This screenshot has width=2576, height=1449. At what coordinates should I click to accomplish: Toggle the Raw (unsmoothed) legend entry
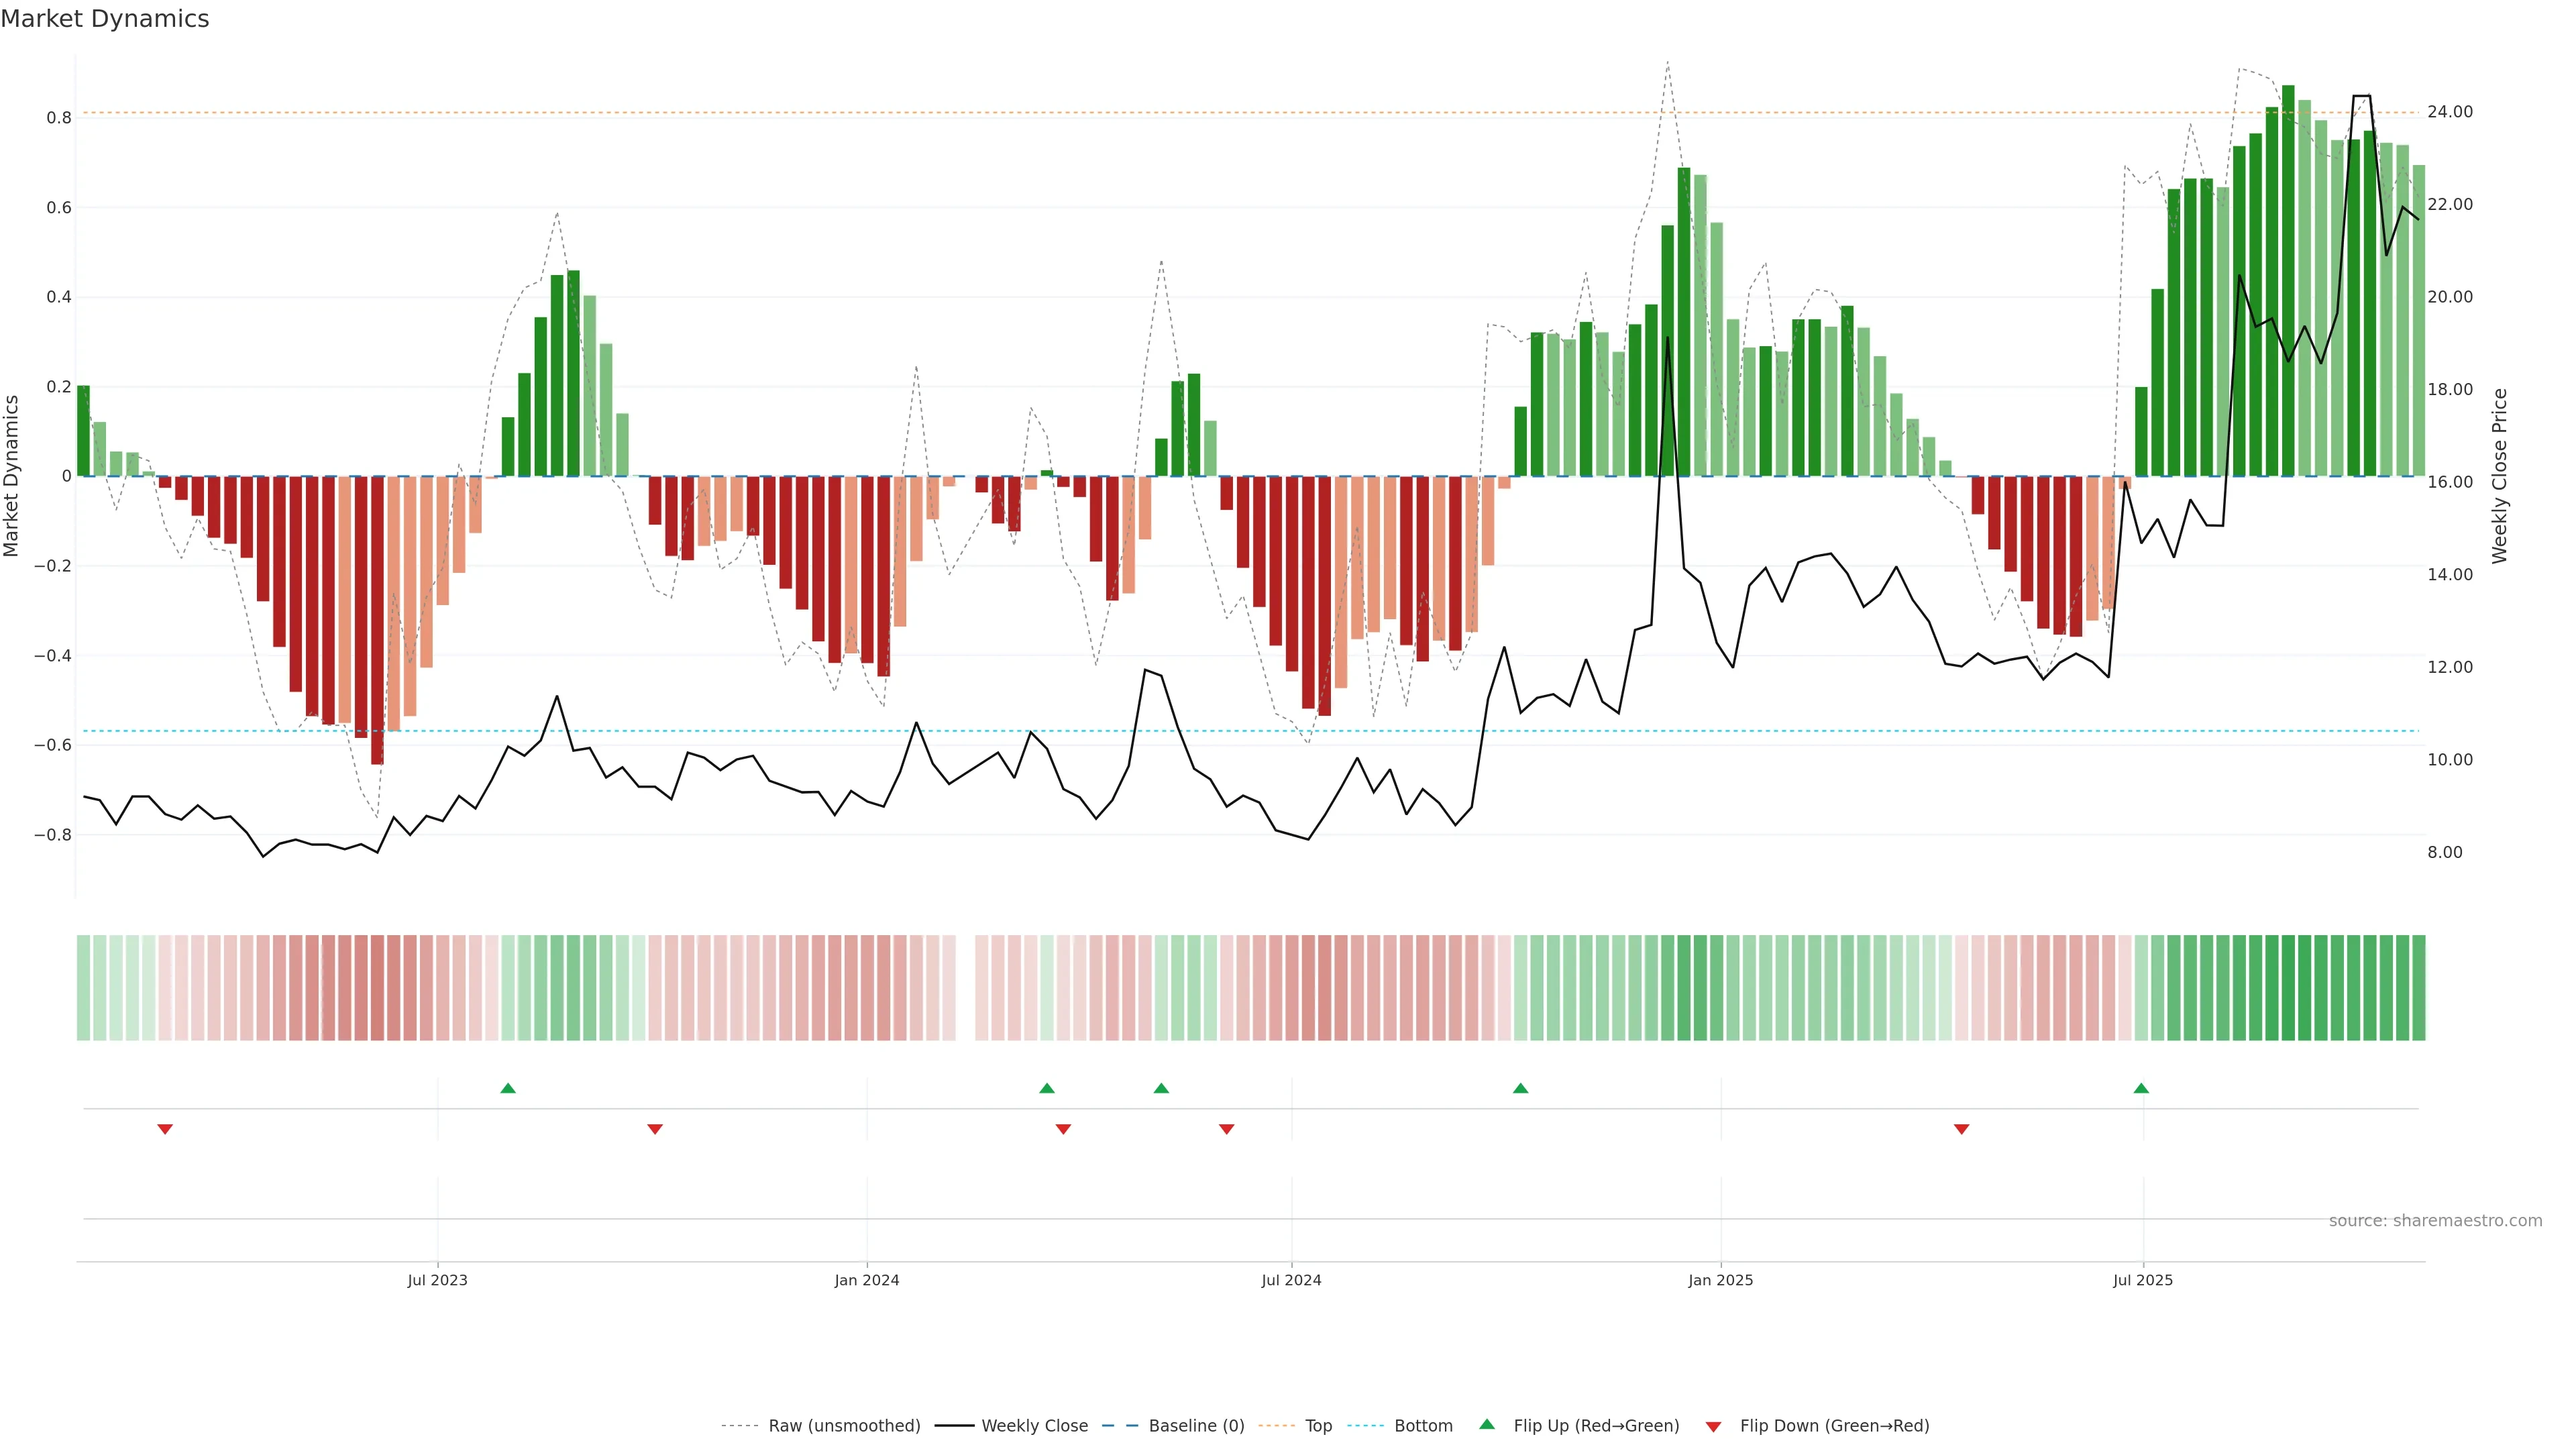coord(844,1426)
